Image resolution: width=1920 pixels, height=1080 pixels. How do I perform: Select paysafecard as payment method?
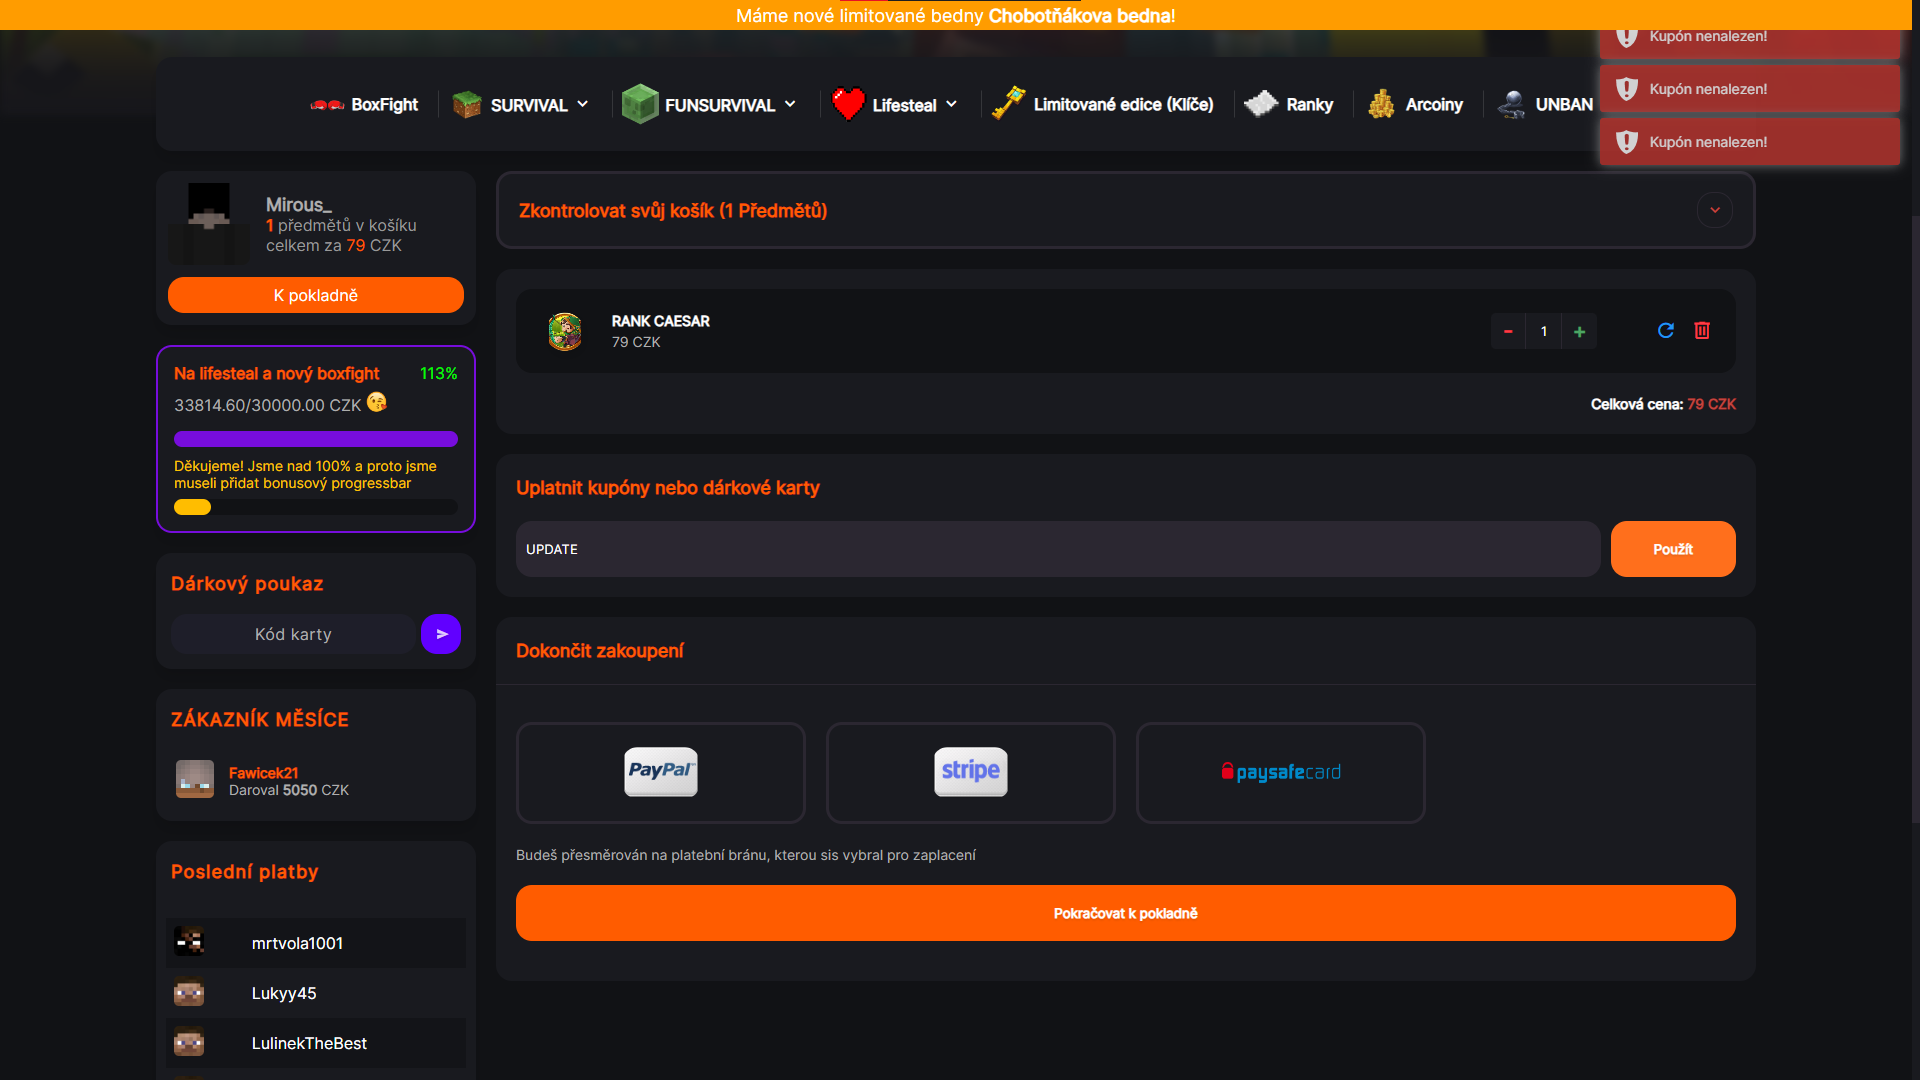click(x=1280, y=772)
